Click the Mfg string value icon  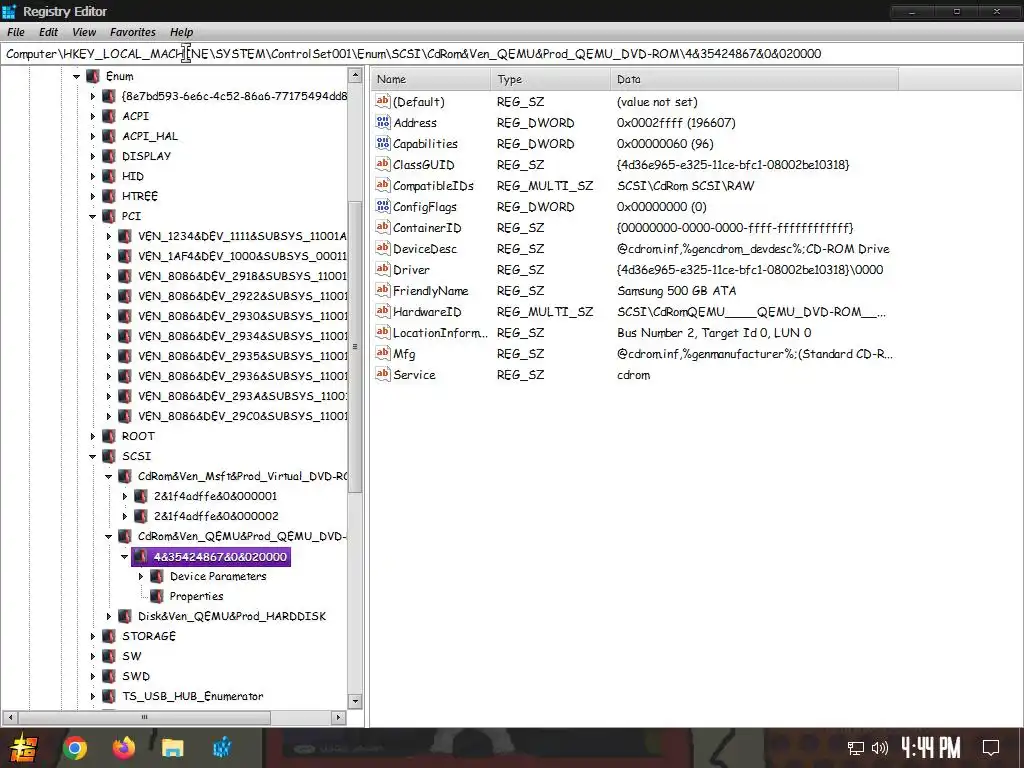pos(383,353)
